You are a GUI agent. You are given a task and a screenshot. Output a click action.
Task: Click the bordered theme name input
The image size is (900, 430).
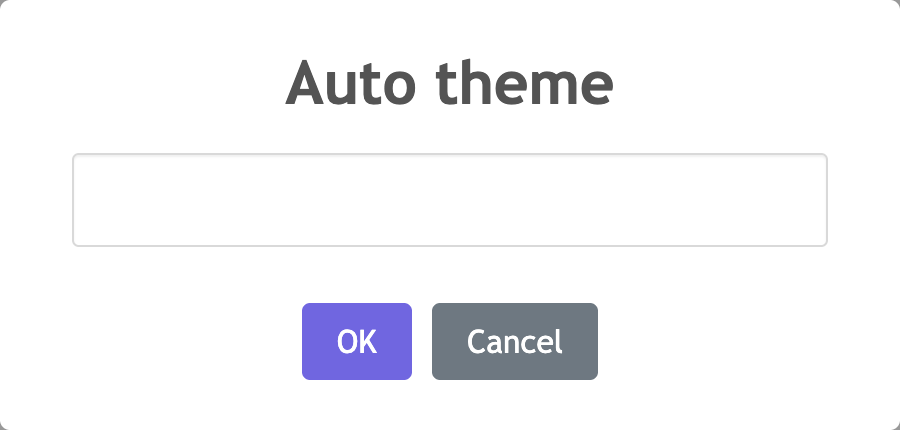tap(450, 200)
